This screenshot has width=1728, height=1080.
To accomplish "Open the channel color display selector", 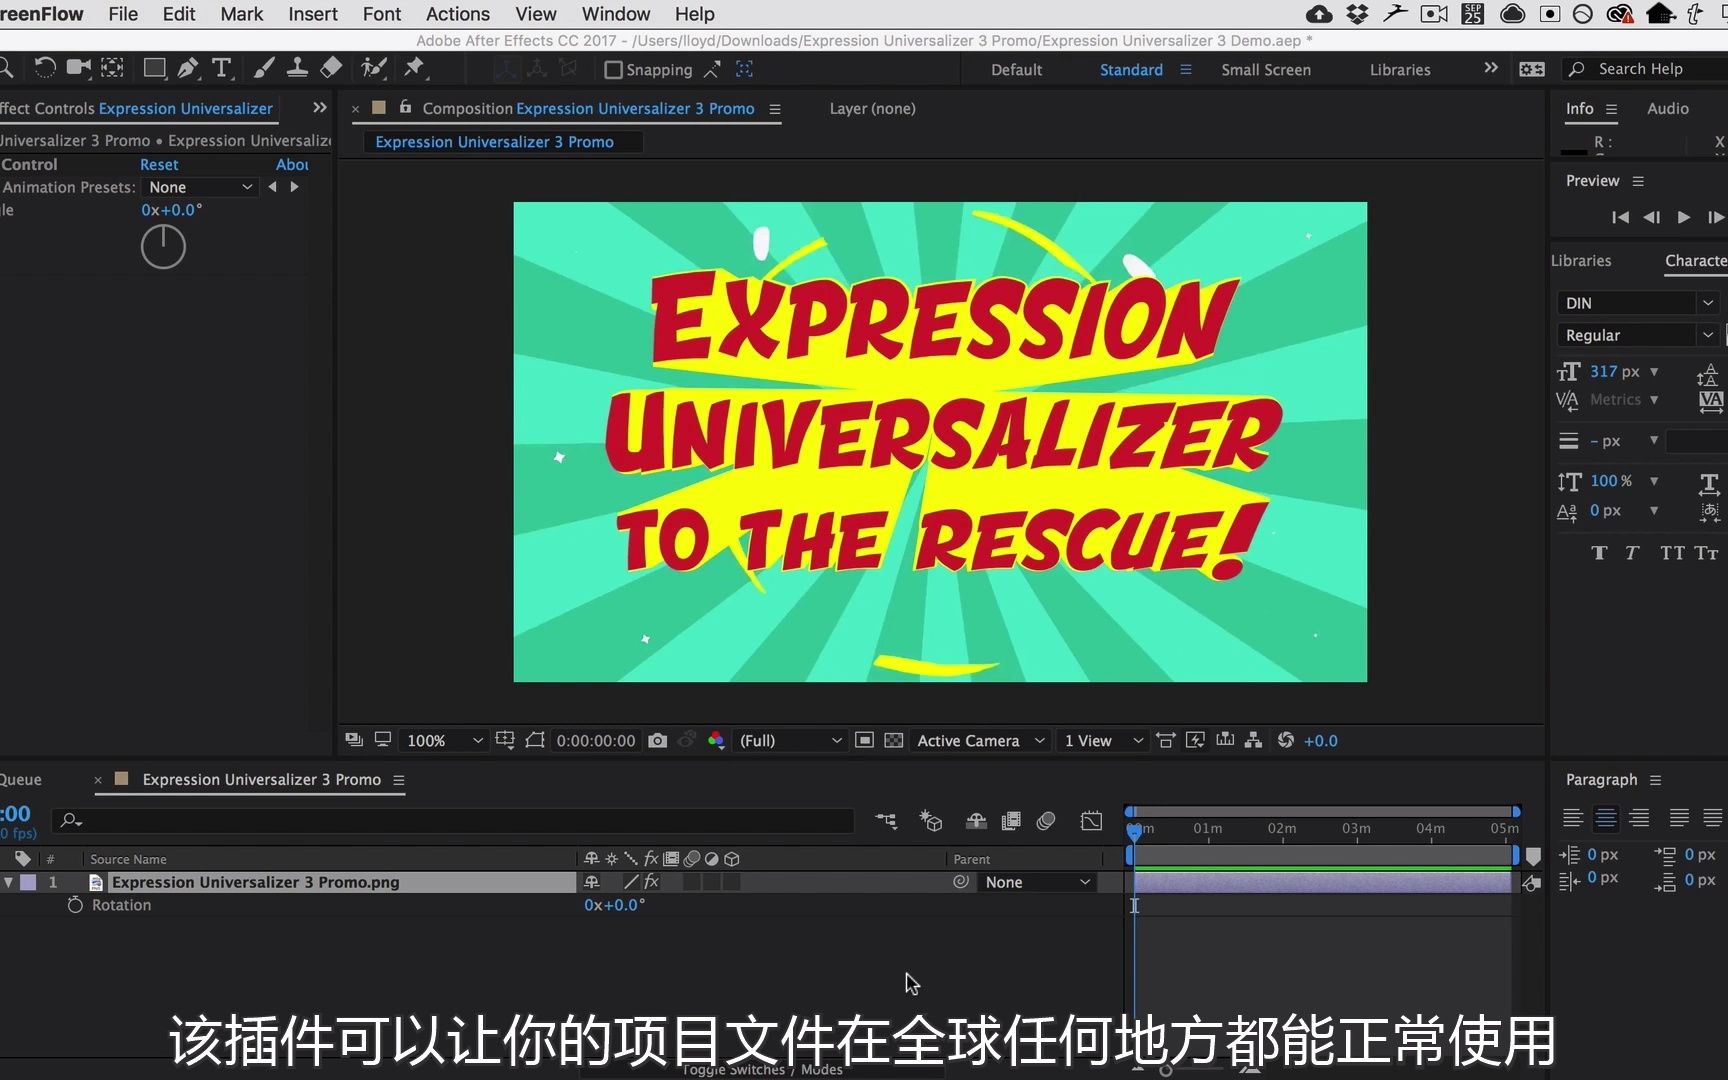I will pyautogui.click(x=716, y=740).
